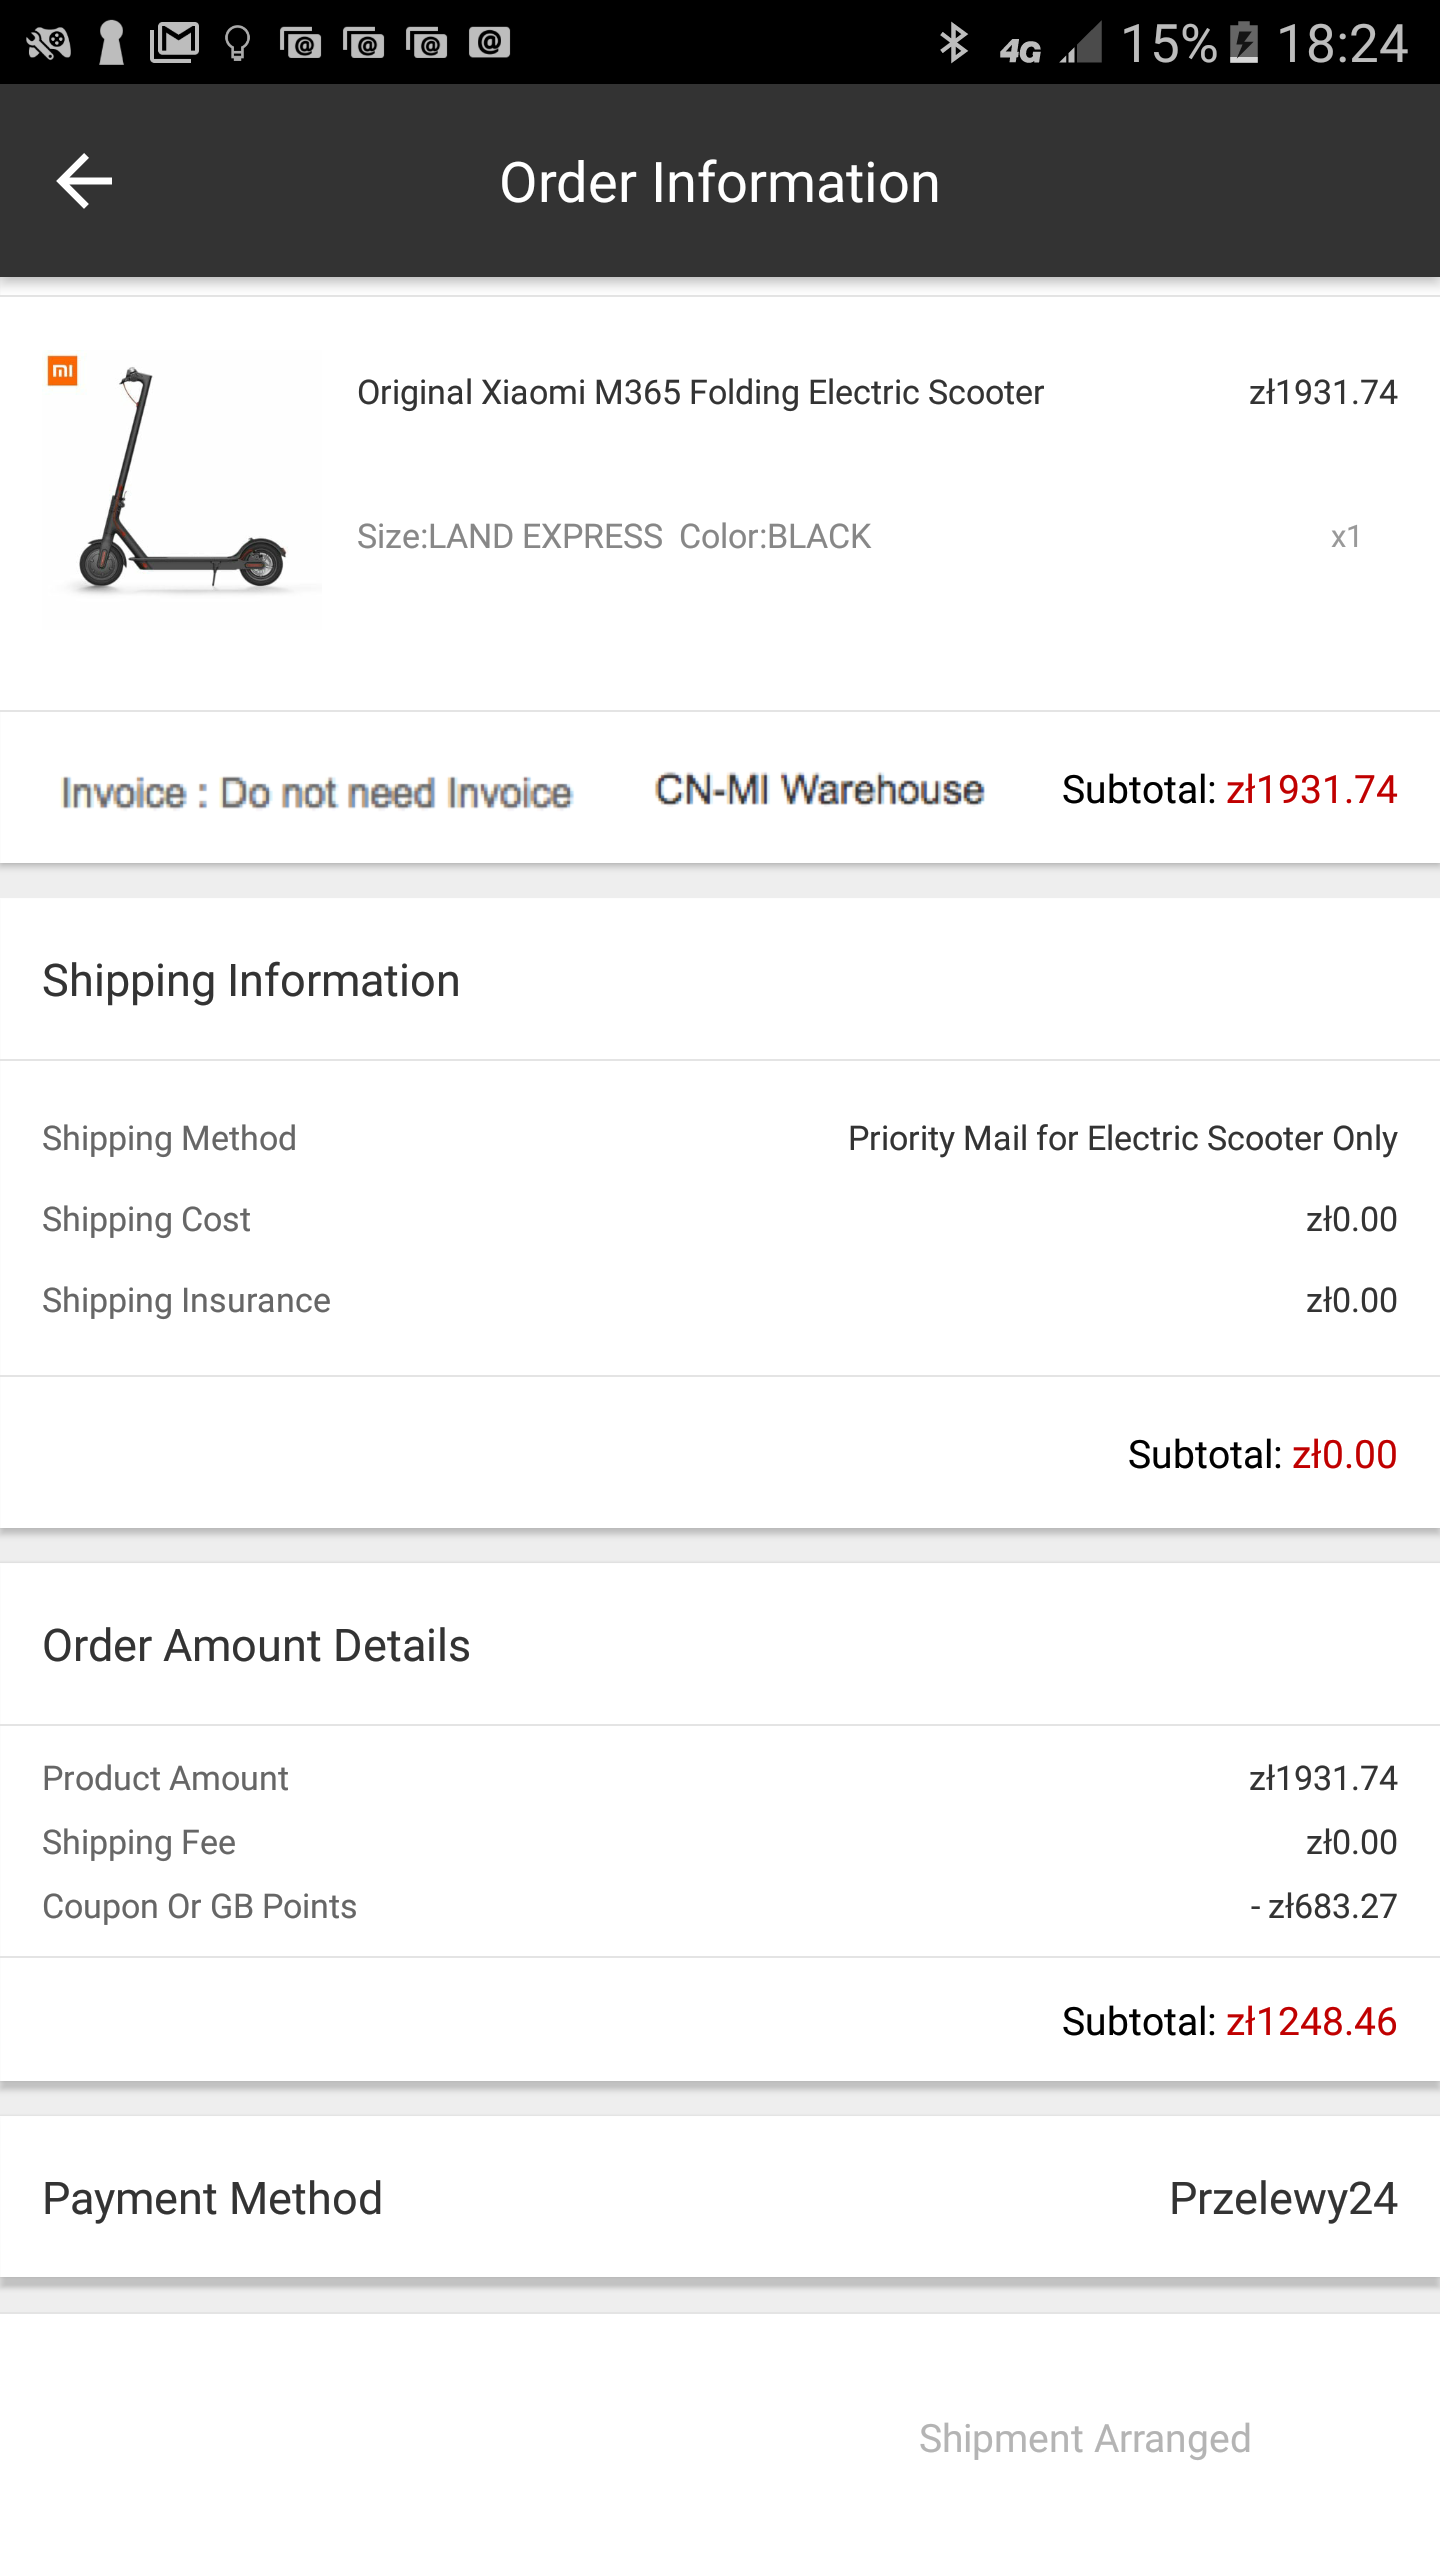Tap the back arrow icon
The height and width of the screenshot is (2560, 1440).
[x=84, y=181]
